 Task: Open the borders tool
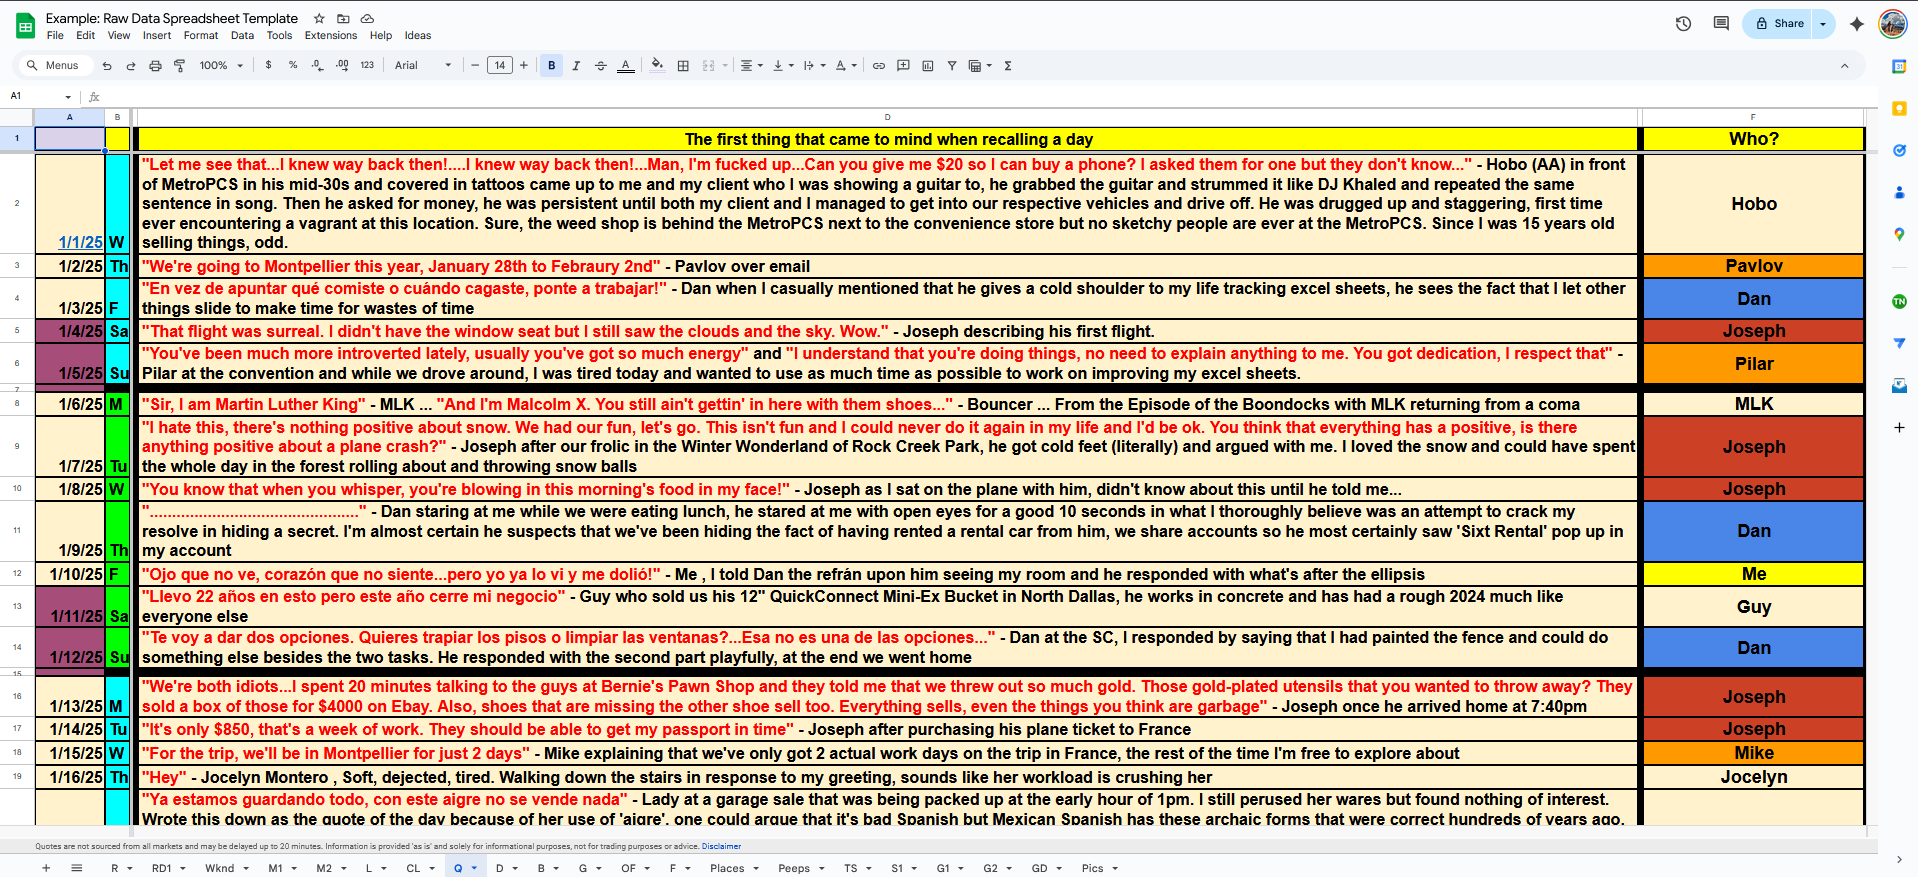(683, 66)
